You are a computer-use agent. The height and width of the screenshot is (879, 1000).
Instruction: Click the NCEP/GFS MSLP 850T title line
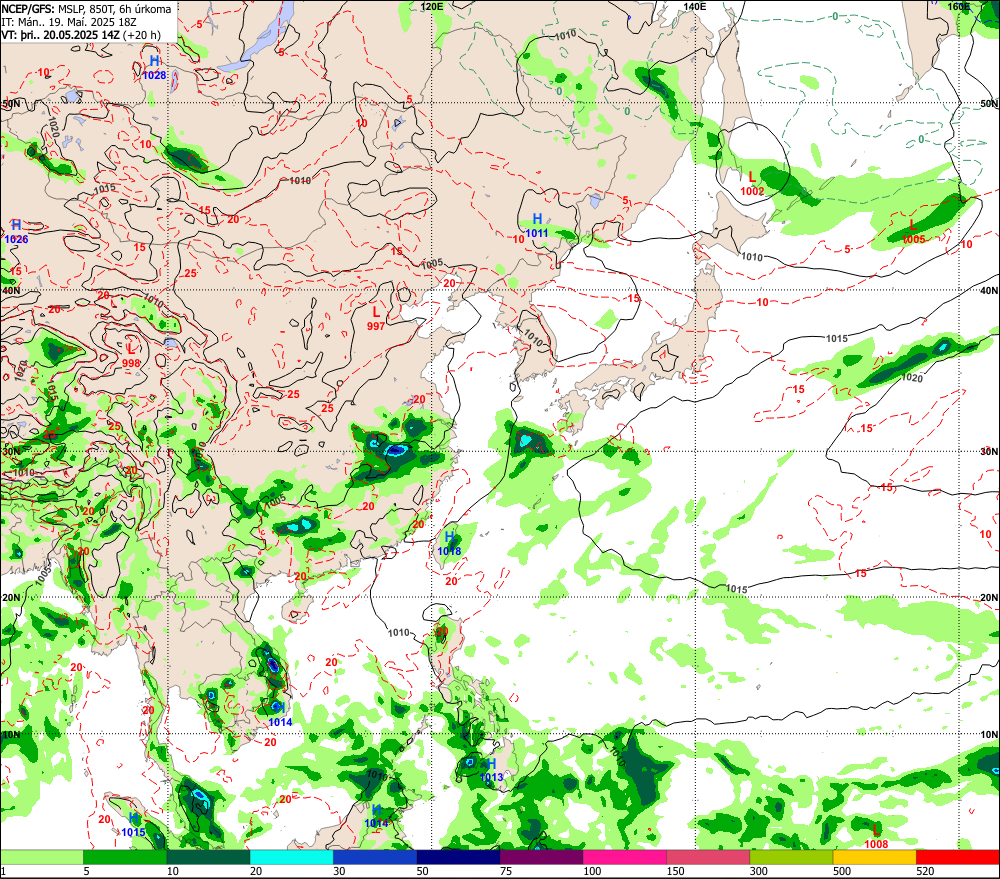click(86, 8)
